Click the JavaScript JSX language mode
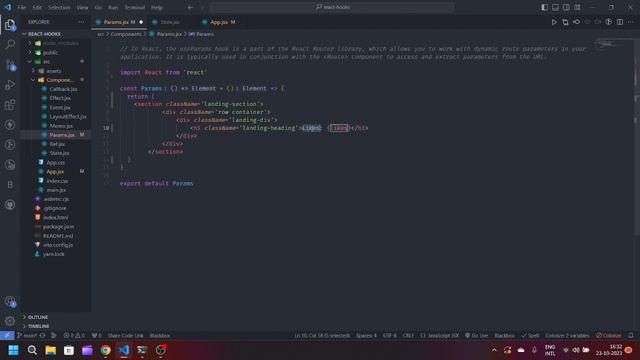The image size is (640, 360). coord(439,336)
